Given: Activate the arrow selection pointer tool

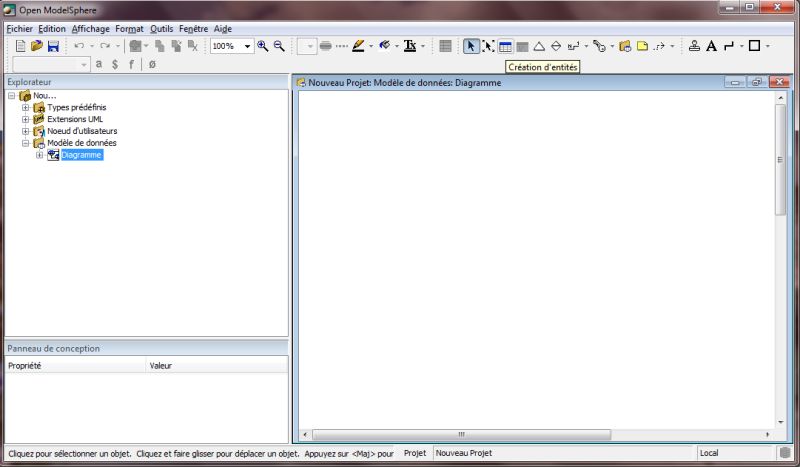Looking at the screenshot, I should pos(471,46).
